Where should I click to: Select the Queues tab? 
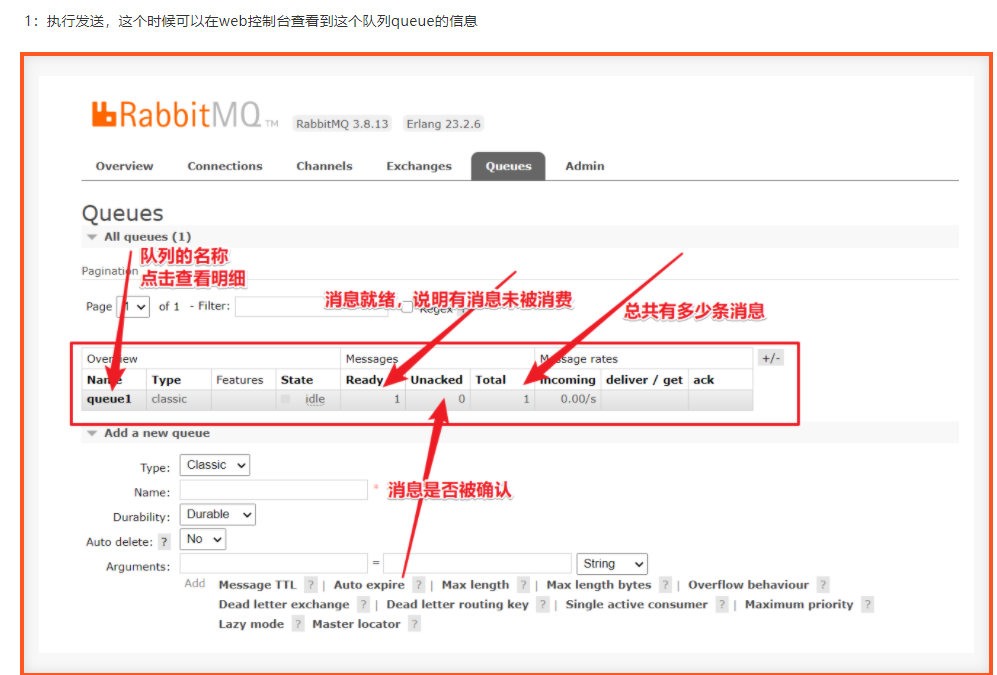[508, 166]
